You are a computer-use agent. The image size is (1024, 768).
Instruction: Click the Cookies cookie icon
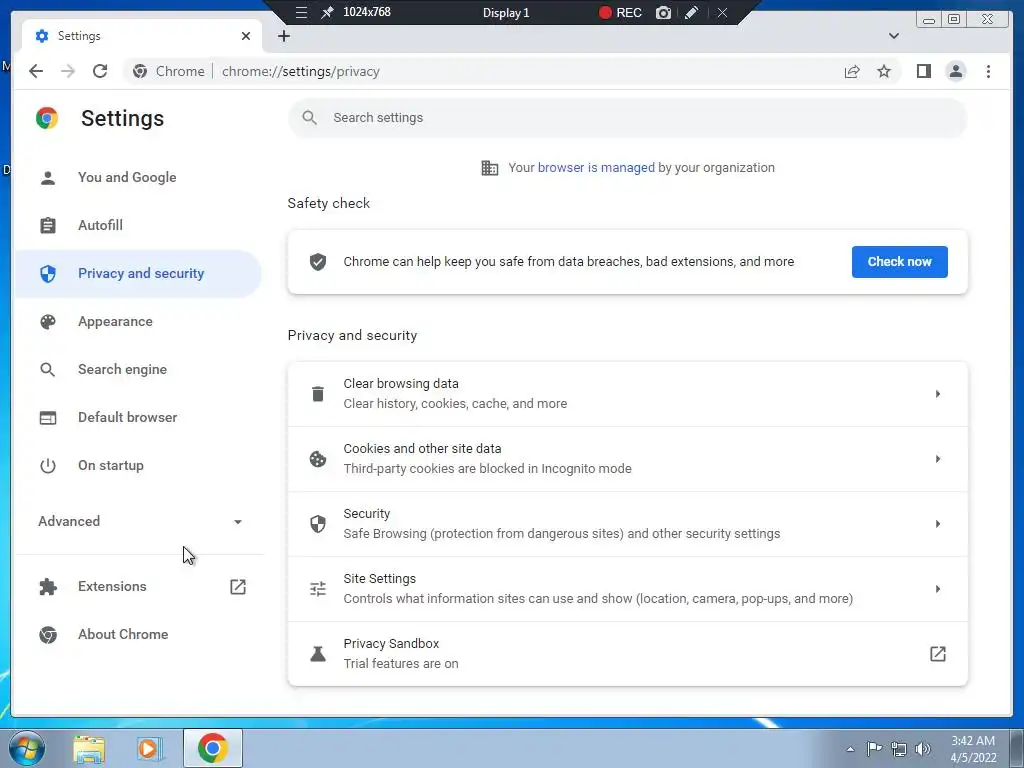[x=318, y=459]
